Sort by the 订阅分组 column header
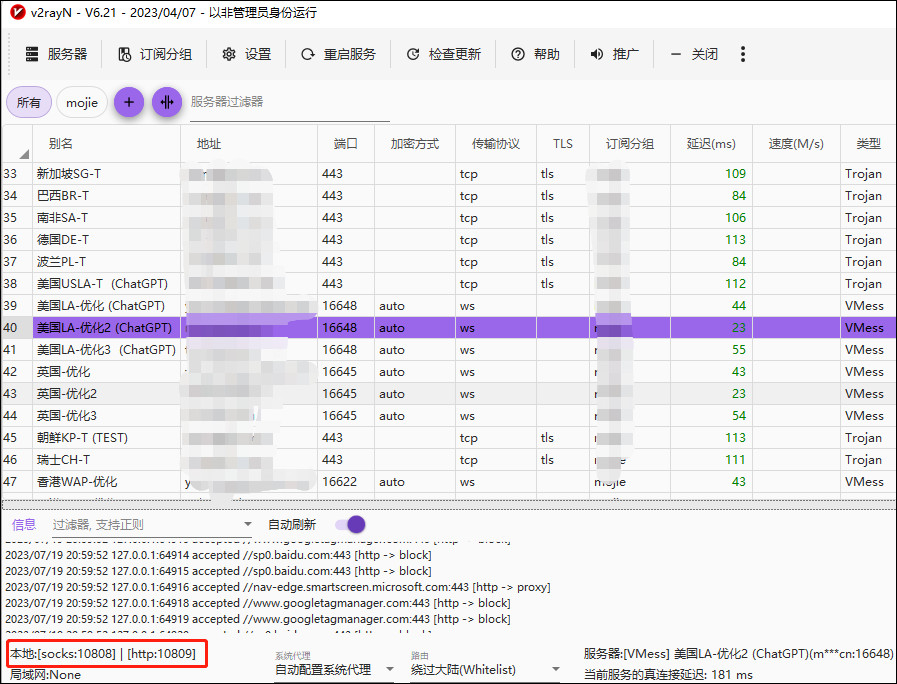 (630, 144)
